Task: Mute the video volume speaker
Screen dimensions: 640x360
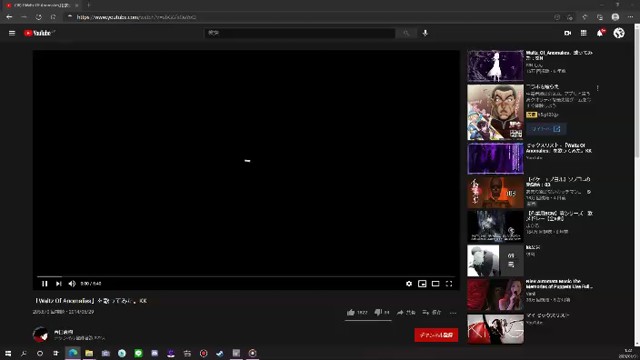Action: pyautogui.click(x=72, y=284)
